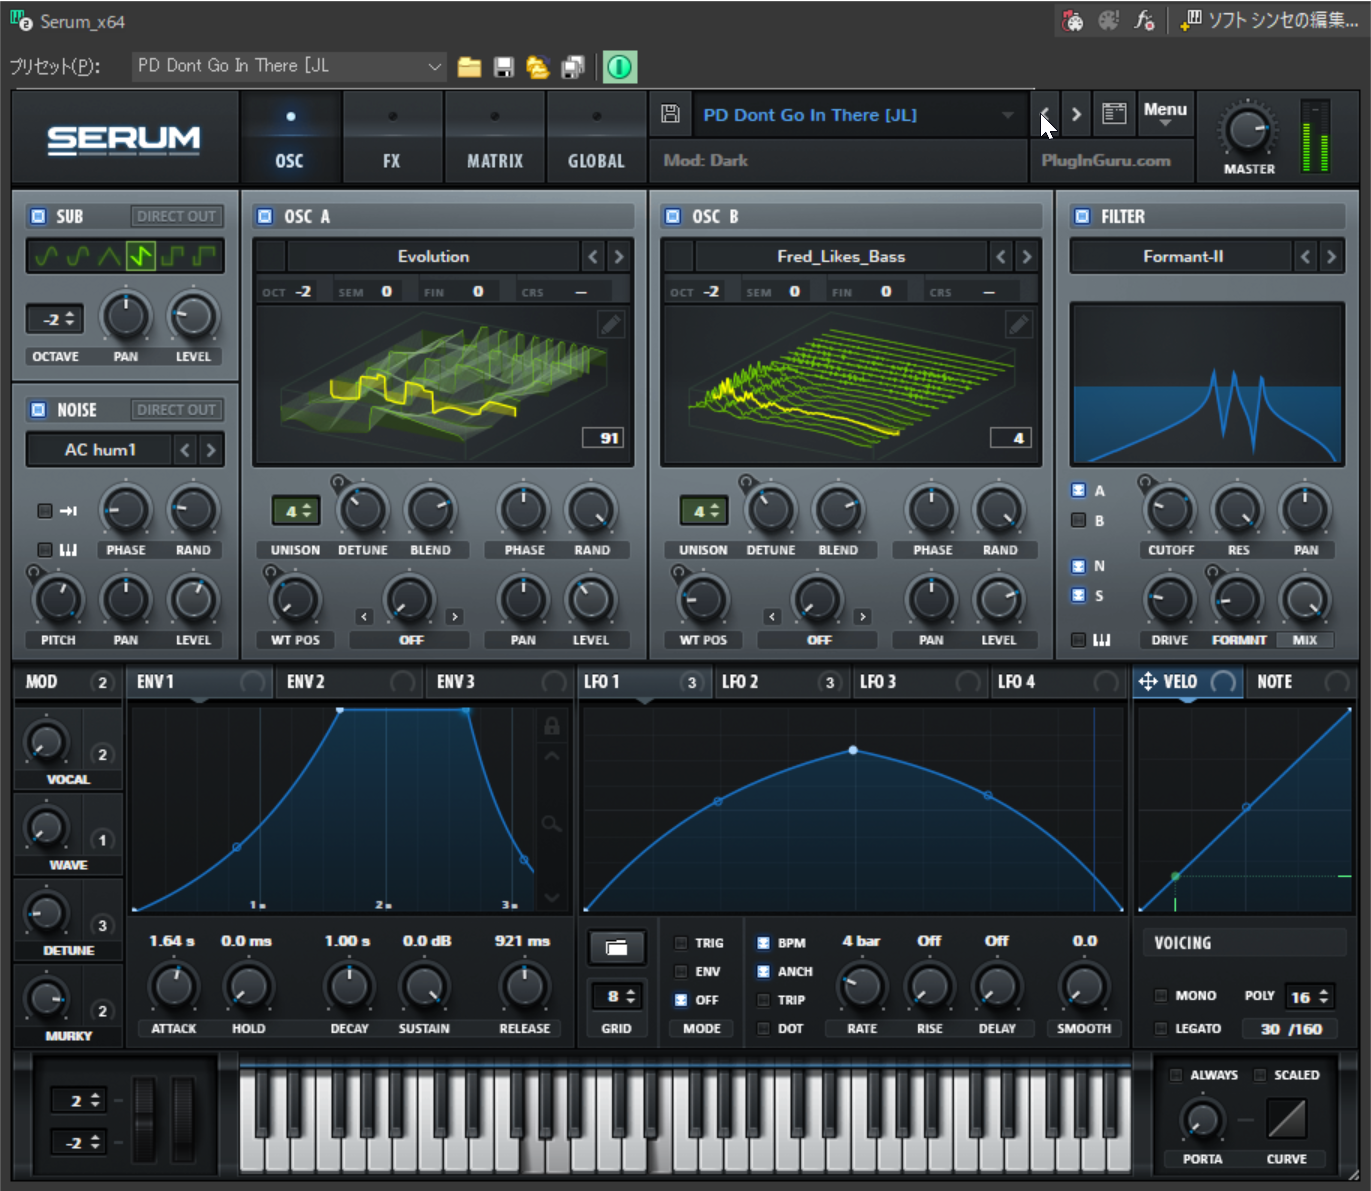Toggle the OSC B enable switch
This screenshot has height=1191, width=1371.
pyautogui.click(x=673, y=216)
